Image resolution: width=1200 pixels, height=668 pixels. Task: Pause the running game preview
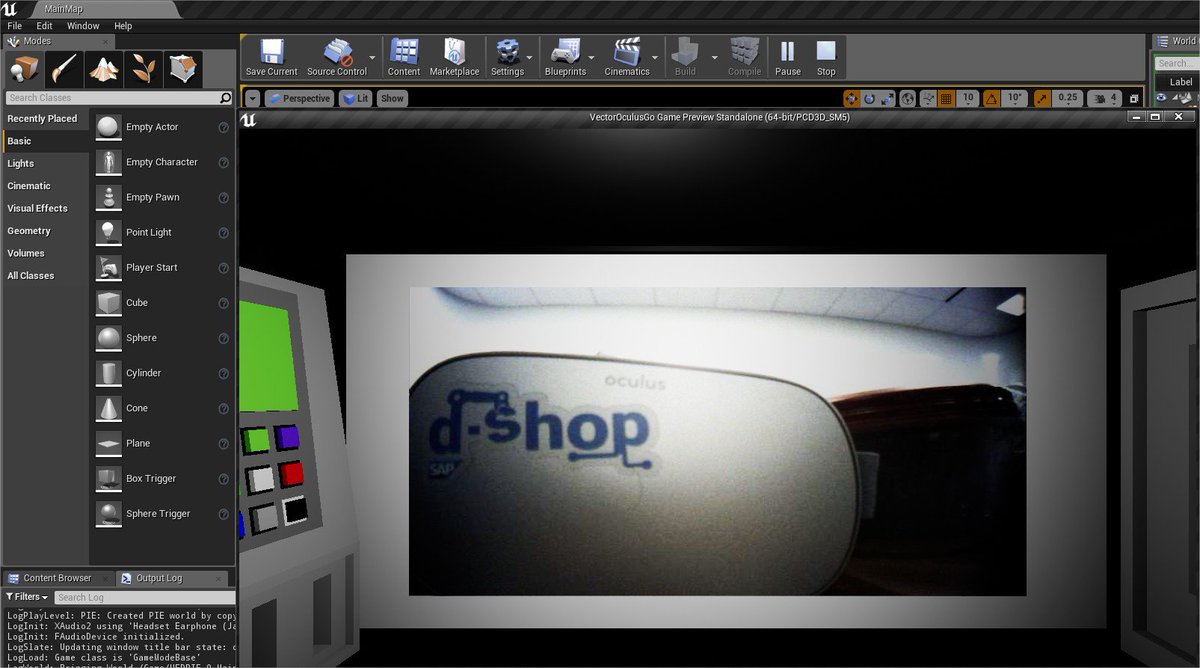[788, 58]
